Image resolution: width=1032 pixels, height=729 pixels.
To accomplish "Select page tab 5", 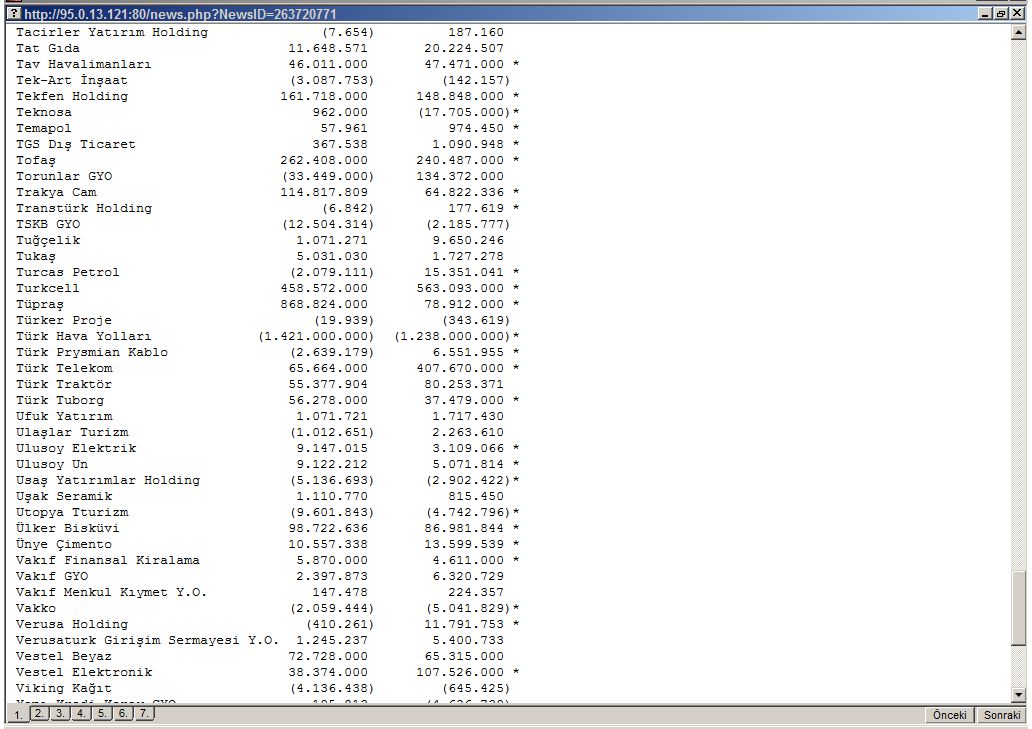I will (102, 713).
